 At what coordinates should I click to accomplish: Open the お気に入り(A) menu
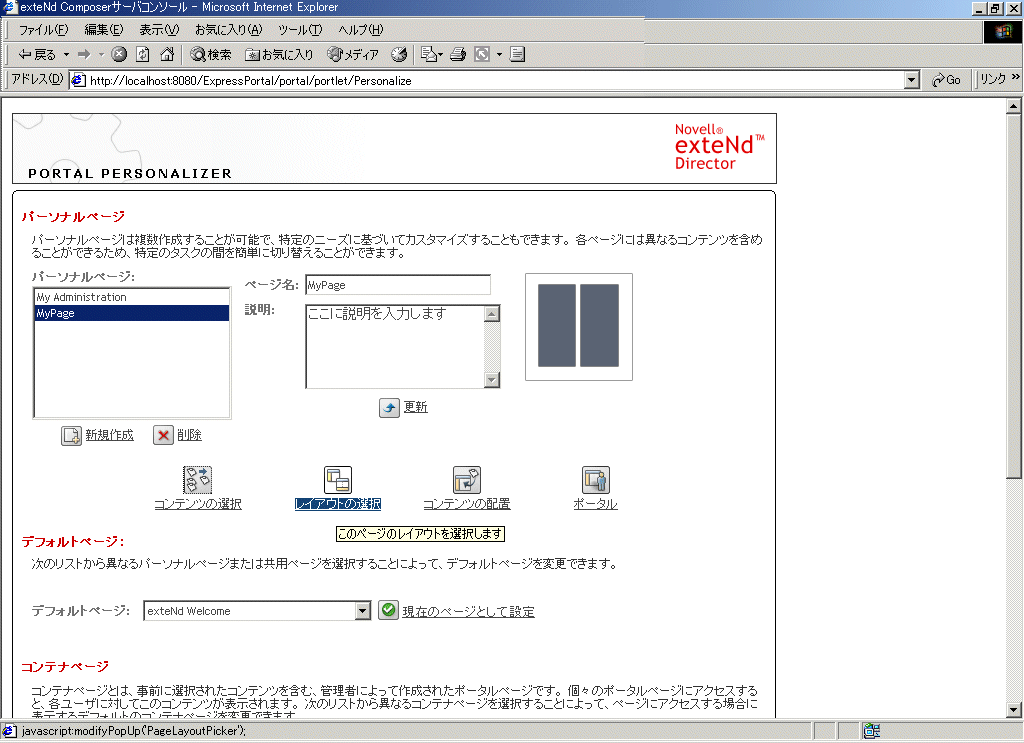(x=229, y=30)
